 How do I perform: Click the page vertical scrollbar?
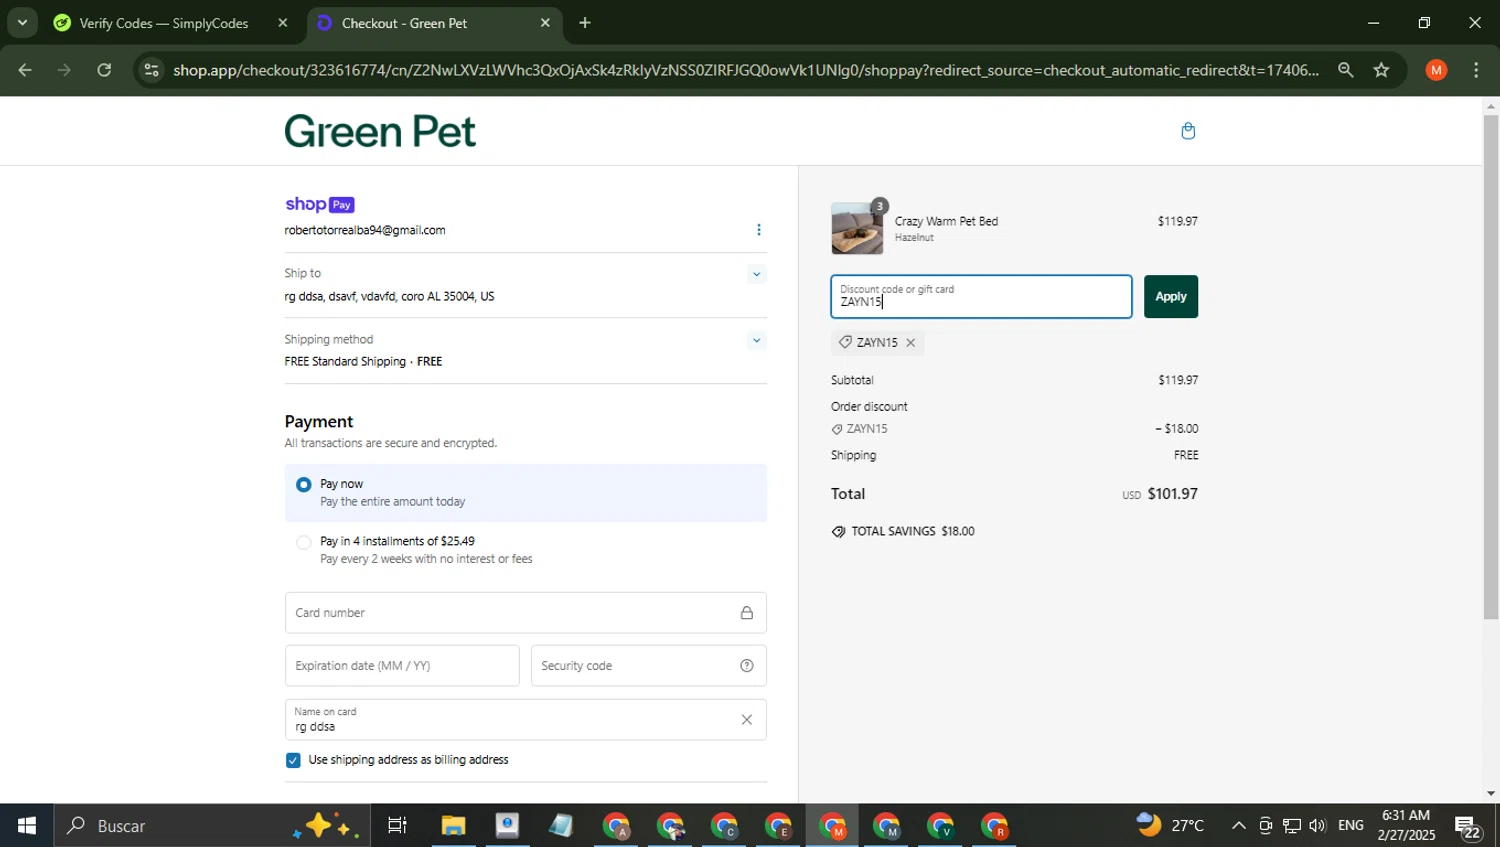coord(1491,367)
